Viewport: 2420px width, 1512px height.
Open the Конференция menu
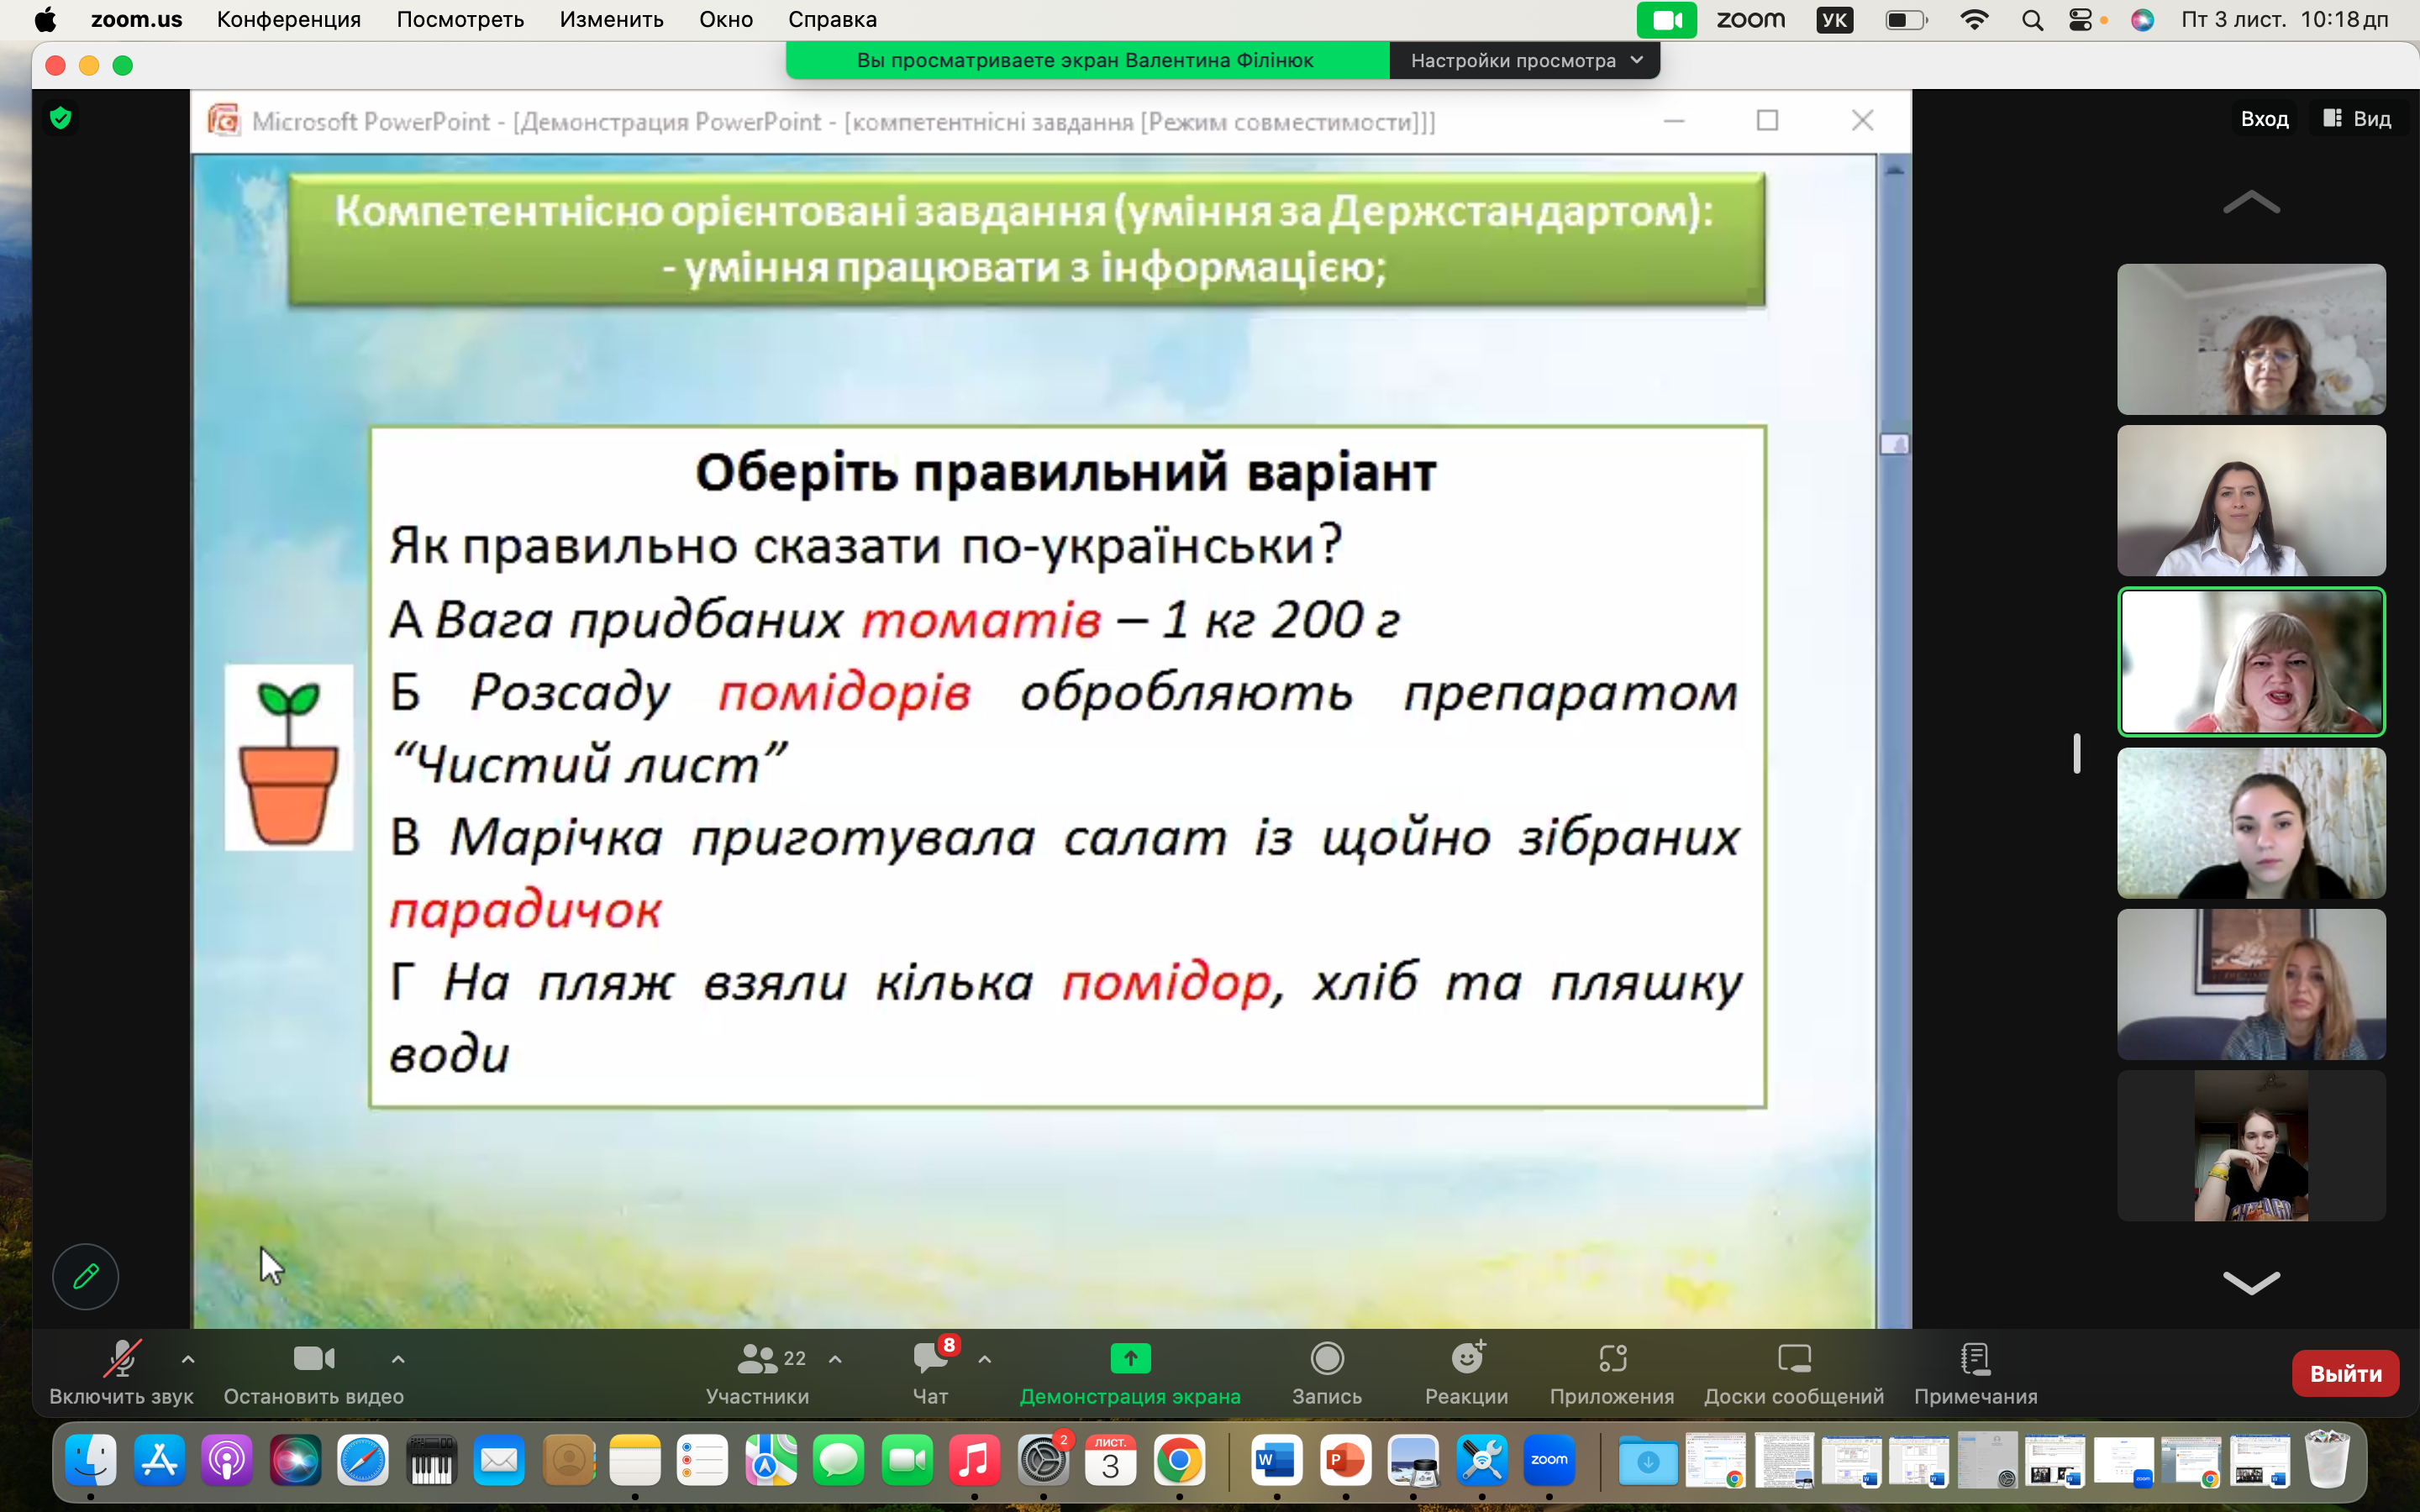[x=288, y=19]
